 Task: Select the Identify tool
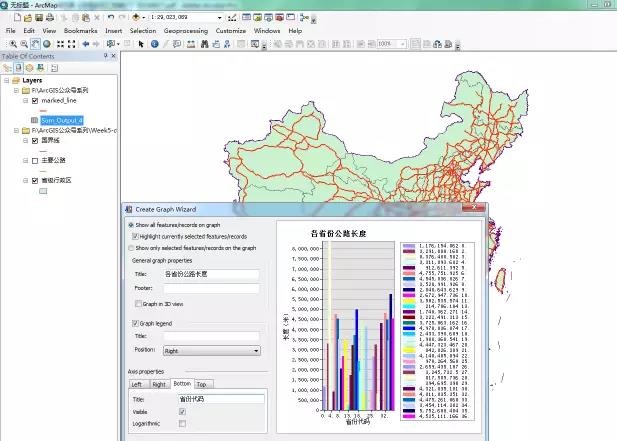click(155, 44)
